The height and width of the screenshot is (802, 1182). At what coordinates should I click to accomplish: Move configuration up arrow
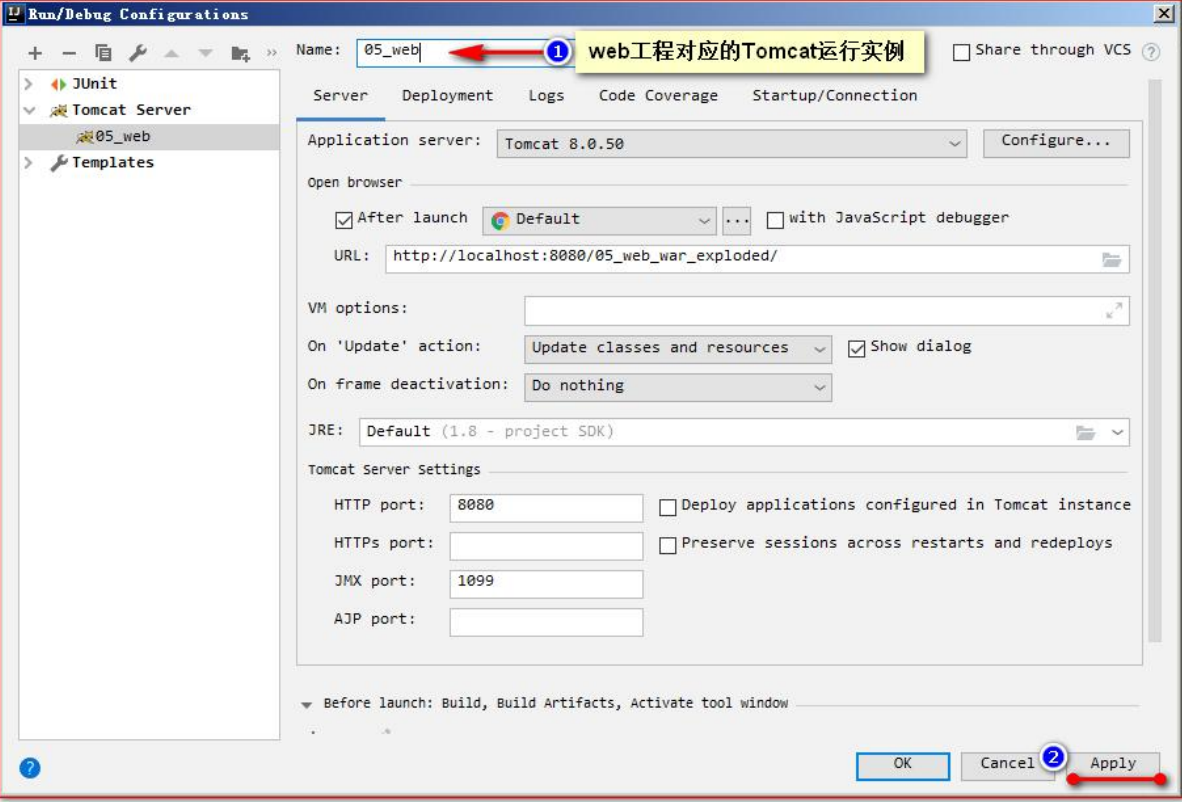[x=172, y=54]
